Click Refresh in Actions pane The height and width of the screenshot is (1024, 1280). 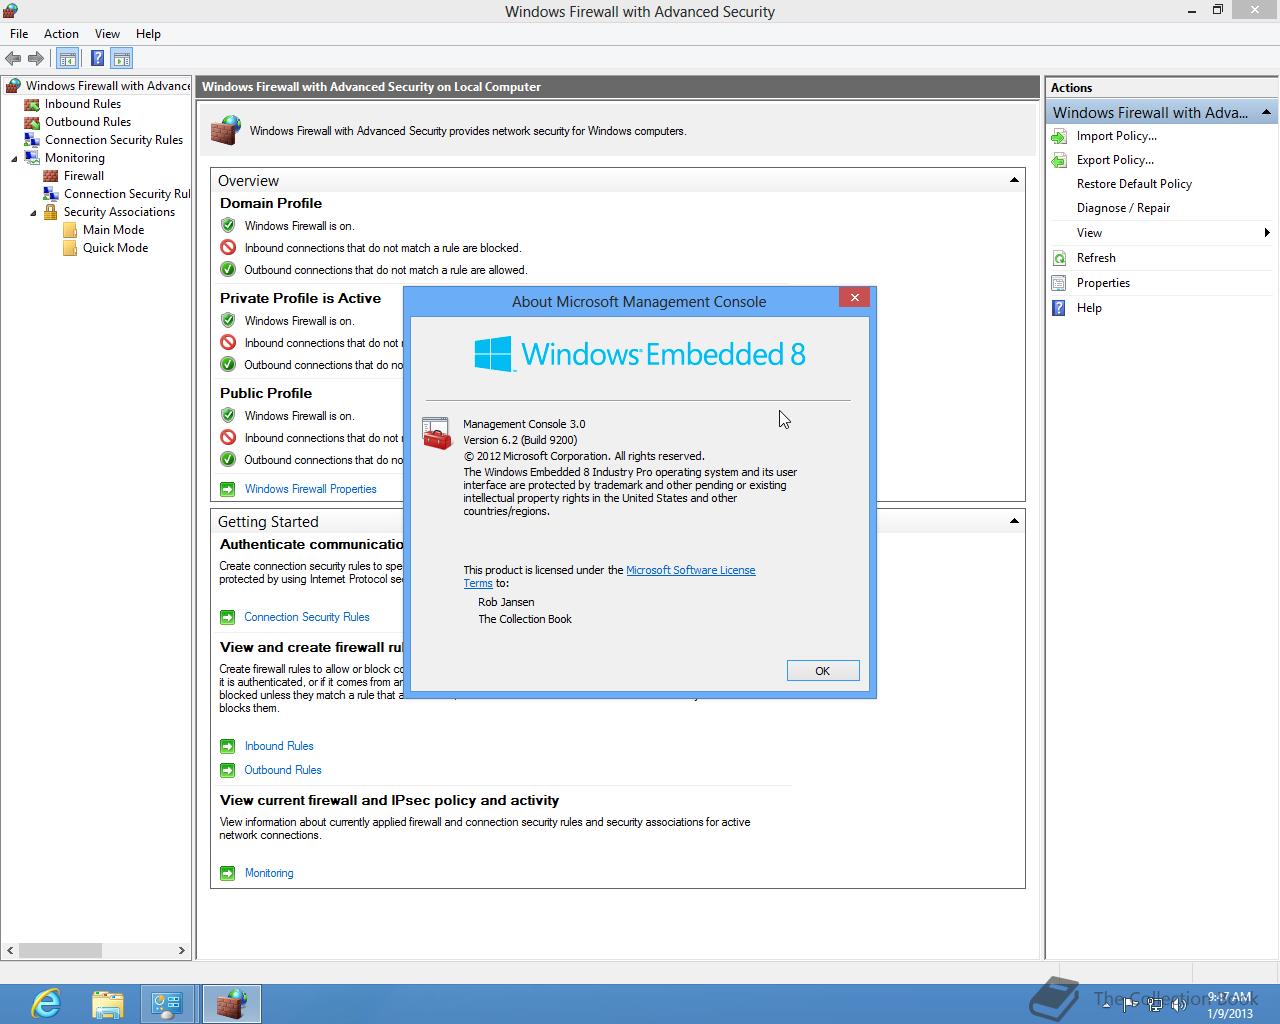coord(1096,258)
